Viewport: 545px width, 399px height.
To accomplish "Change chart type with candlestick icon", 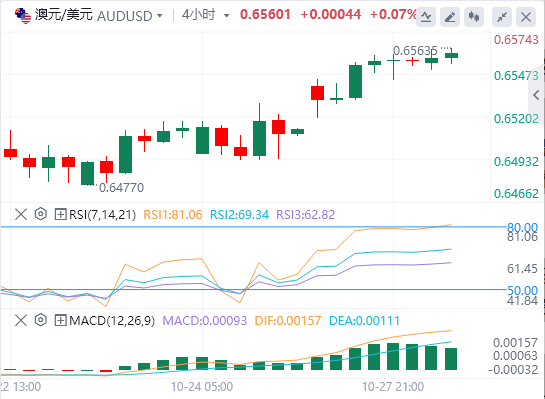I will [x=474, y=17].
